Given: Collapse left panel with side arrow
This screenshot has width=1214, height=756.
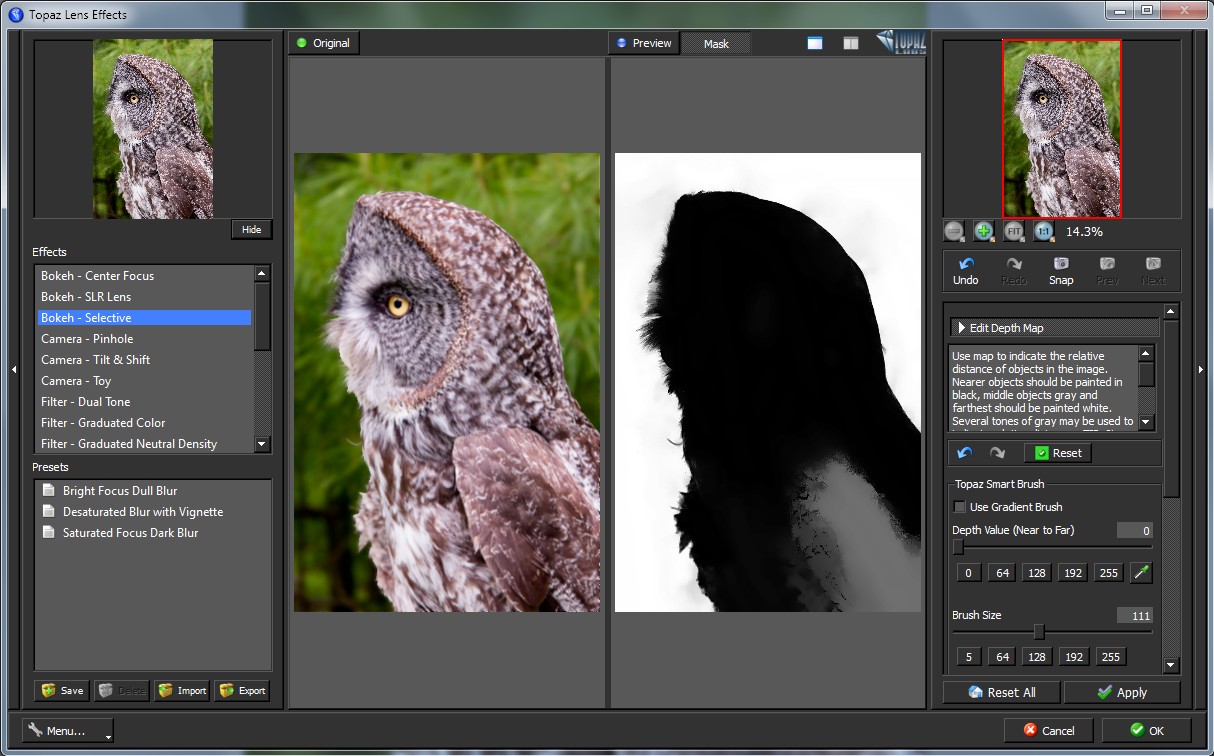Looking at the screenshot, I should coord(13,370).
